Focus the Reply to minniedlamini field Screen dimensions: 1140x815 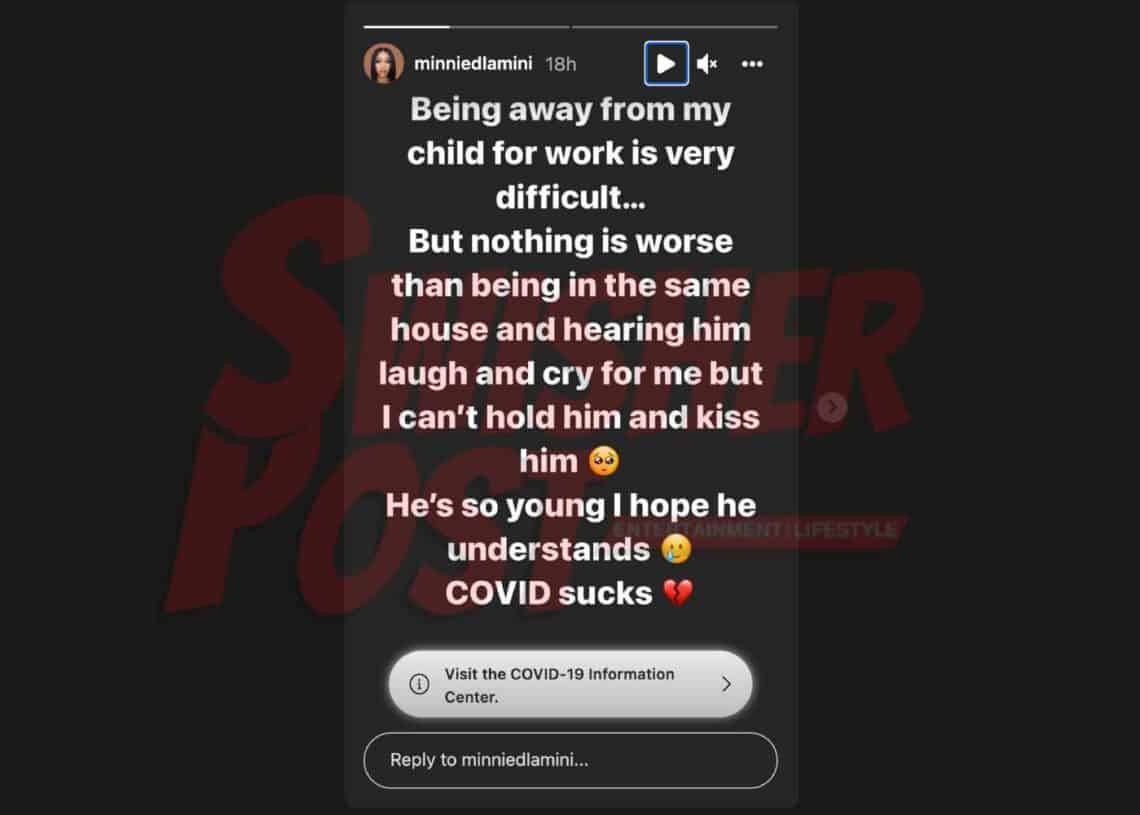[571, 760]
